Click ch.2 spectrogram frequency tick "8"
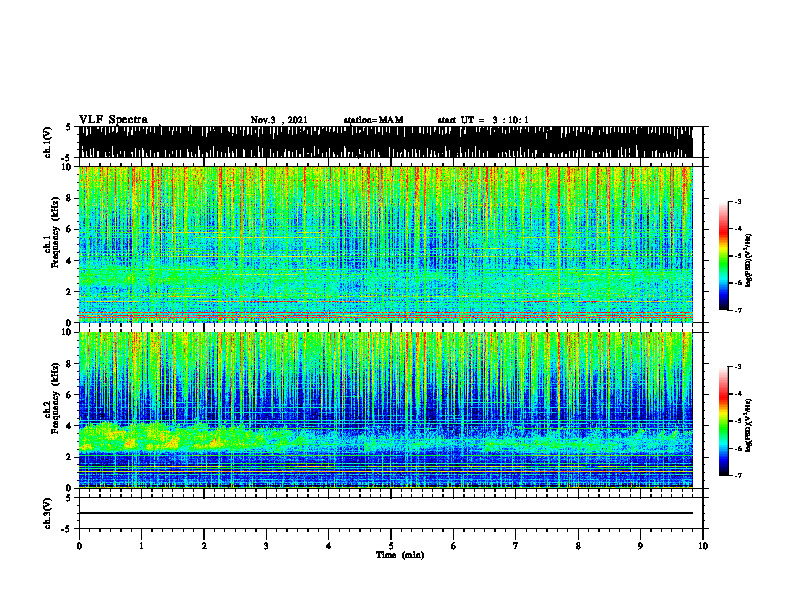Viewport: 792px width, 612px height. pos(70,364)
